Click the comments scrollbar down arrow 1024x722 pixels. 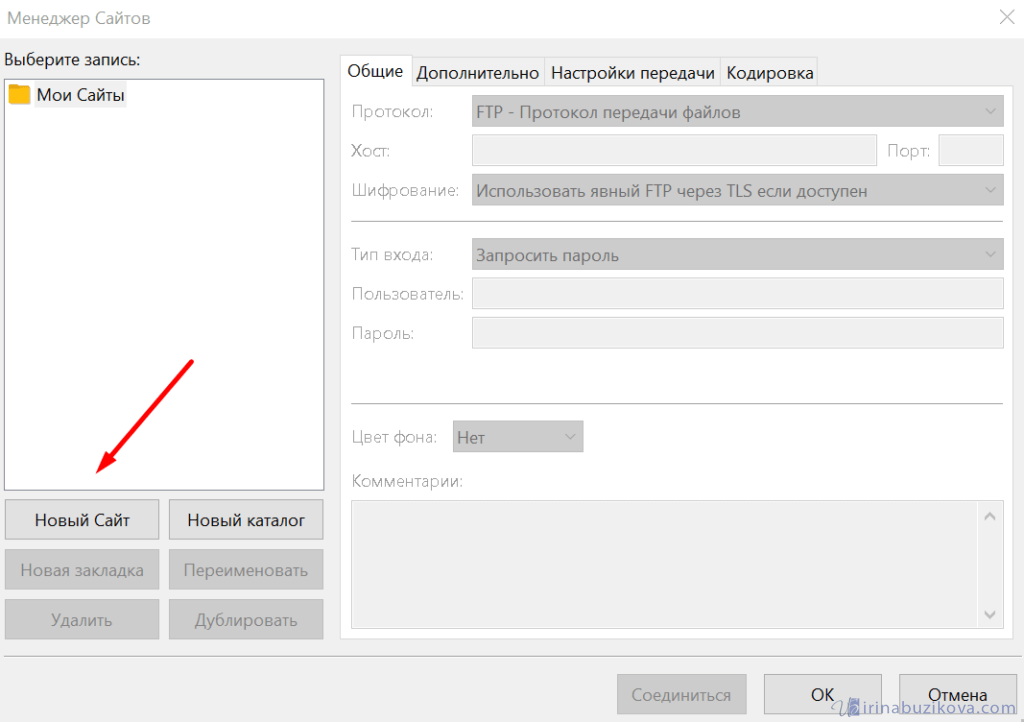[990, 614]
